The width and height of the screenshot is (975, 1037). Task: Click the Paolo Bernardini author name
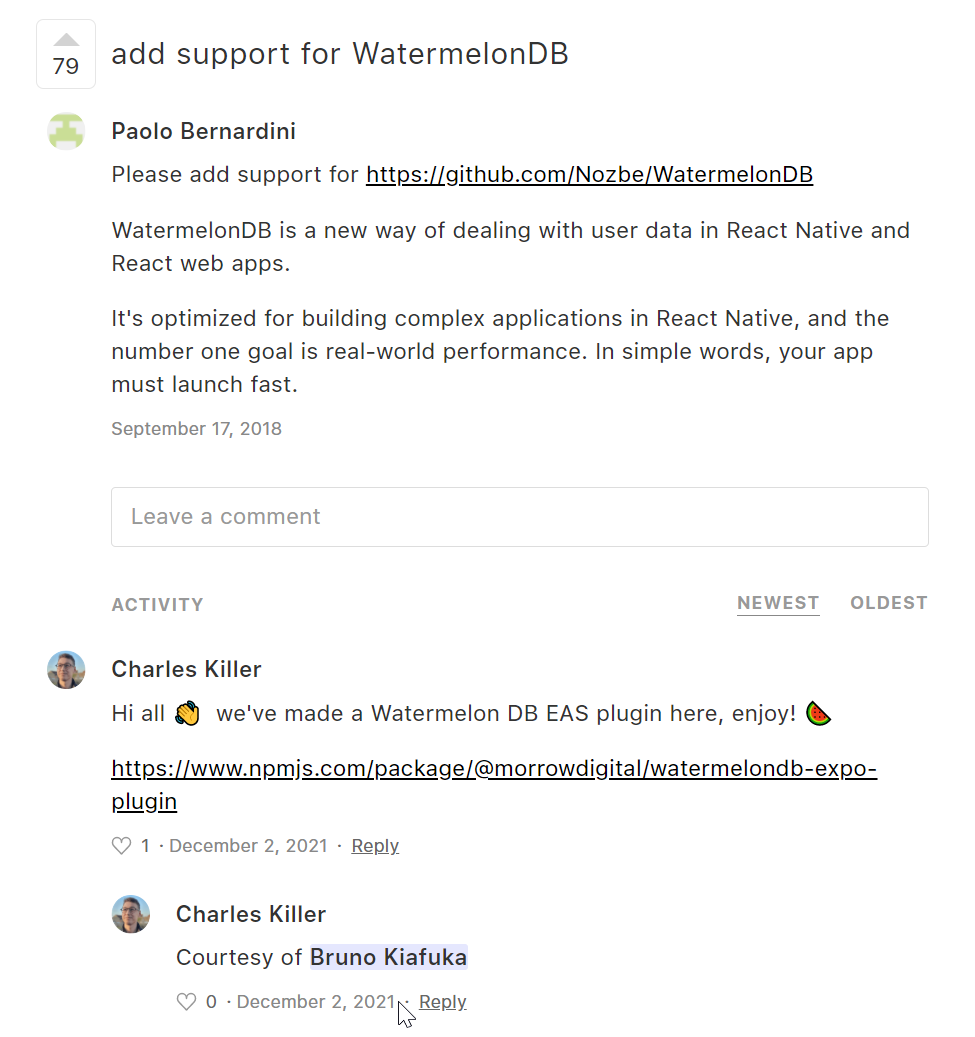tap(203, 131)
